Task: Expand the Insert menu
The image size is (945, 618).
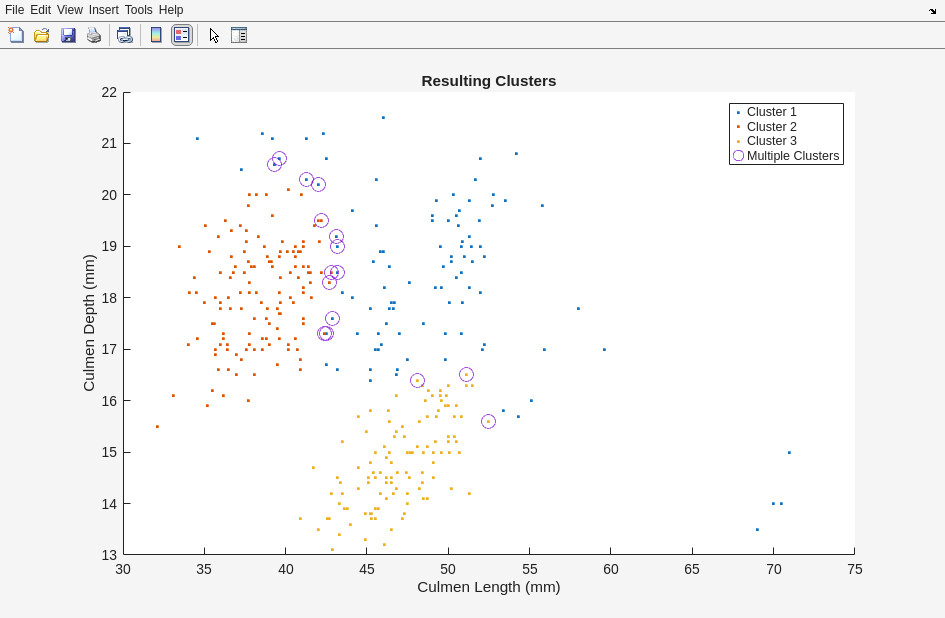Action: (x=103, y=10)
